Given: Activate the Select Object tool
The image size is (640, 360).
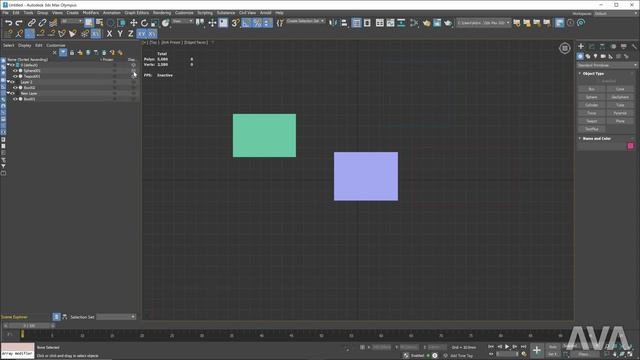Looking at the screenshot, I should click(x=89, y=23).
